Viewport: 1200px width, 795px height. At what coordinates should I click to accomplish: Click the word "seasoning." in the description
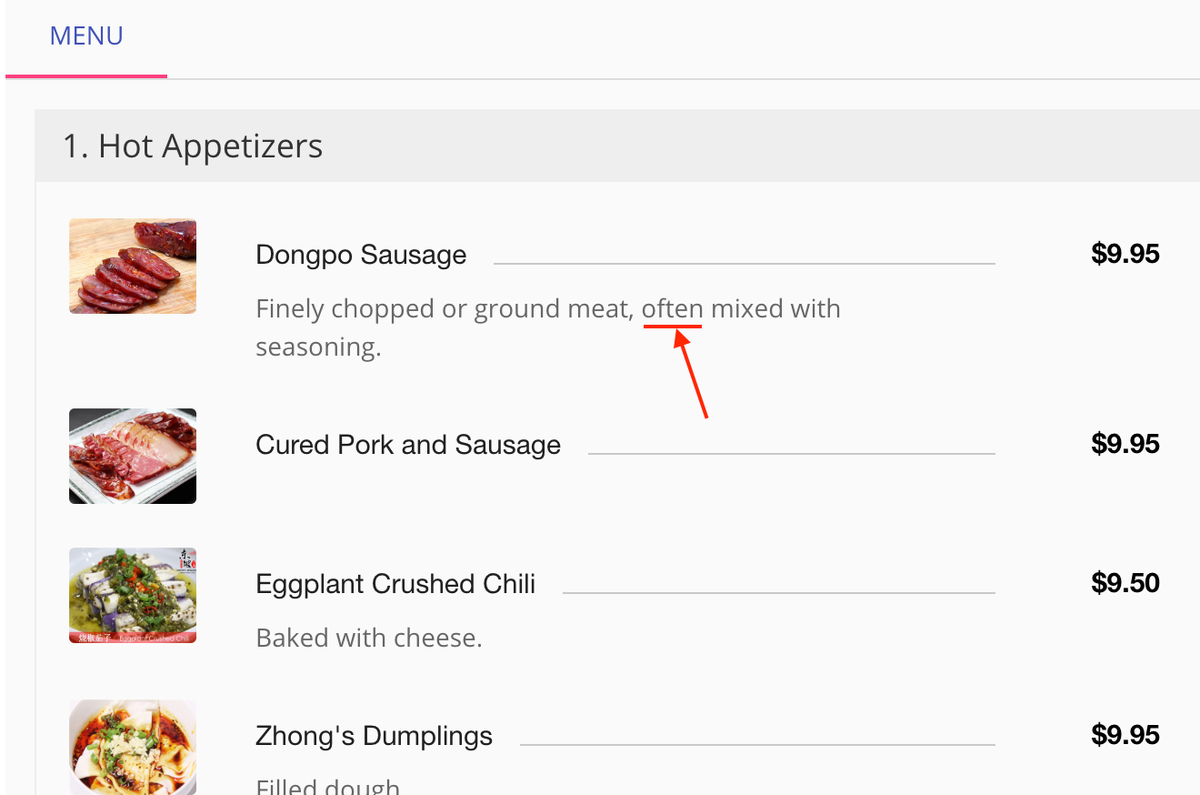318,348
